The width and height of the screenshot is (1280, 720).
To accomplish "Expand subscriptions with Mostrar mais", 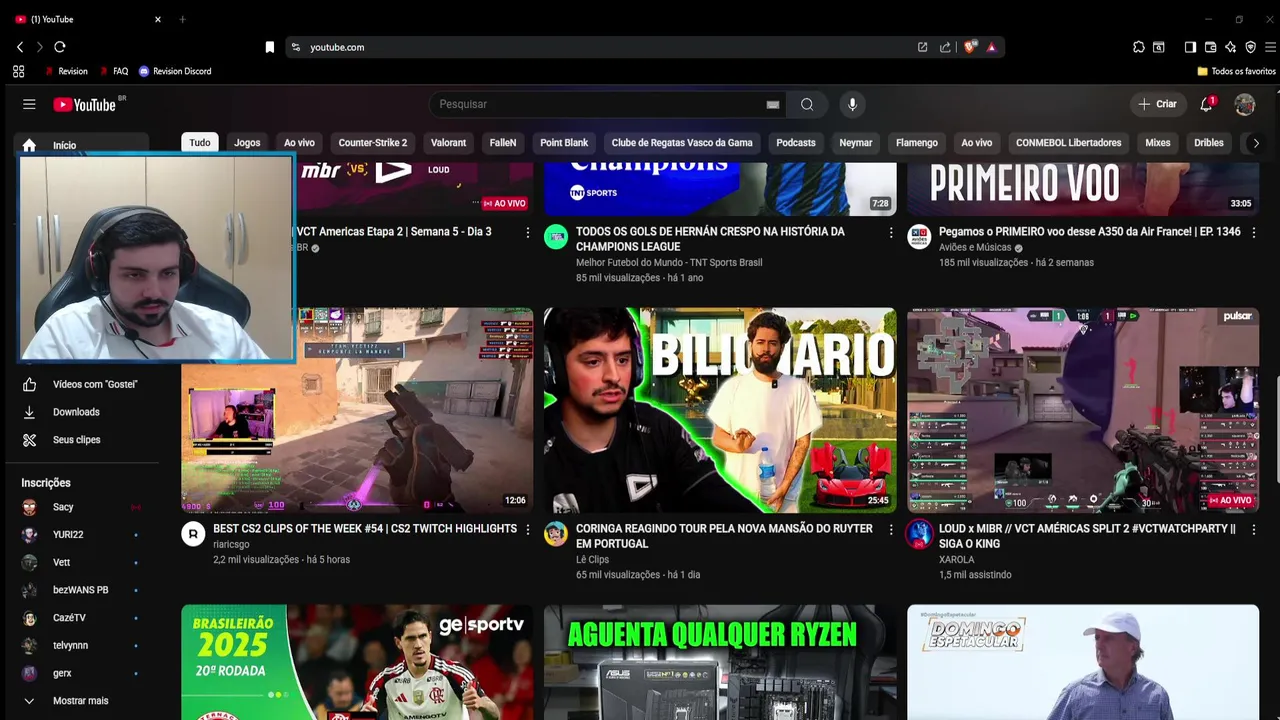I will [82, 701].
